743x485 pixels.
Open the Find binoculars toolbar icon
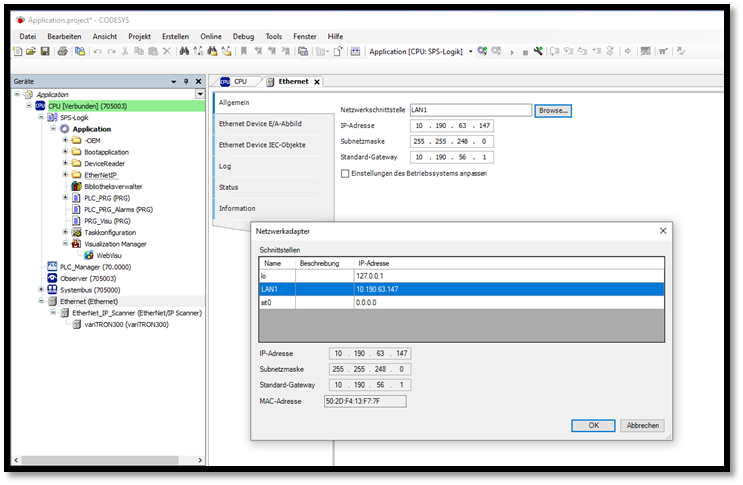[x=184, y=51]
